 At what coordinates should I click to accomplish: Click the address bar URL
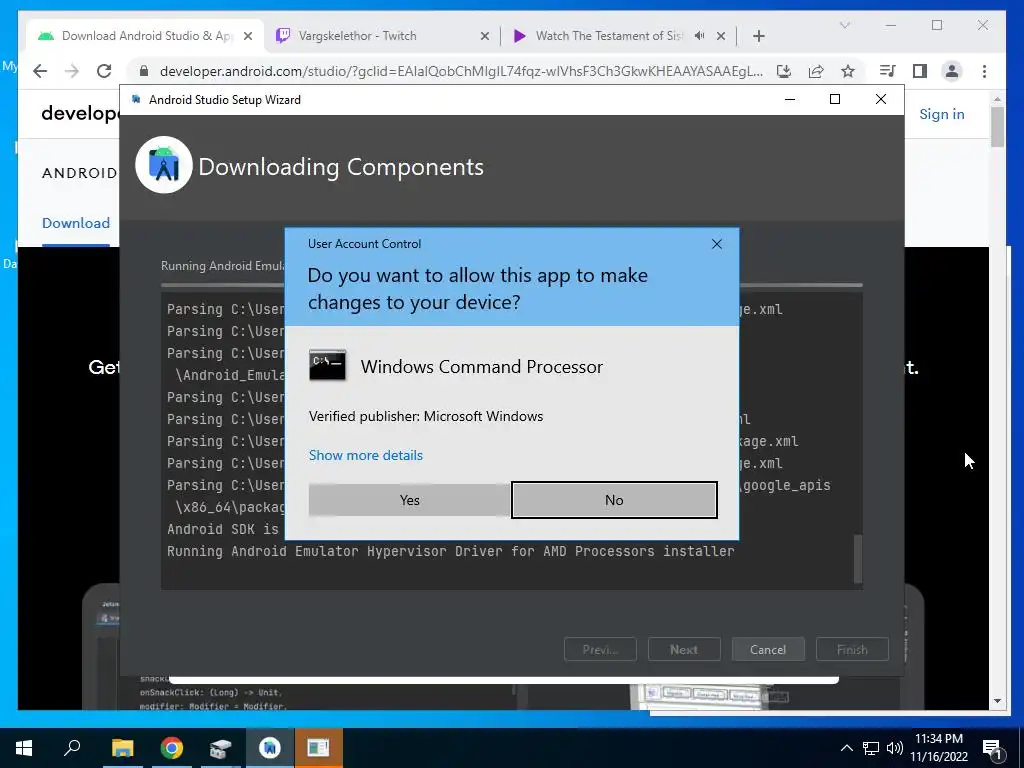point(461,71)
